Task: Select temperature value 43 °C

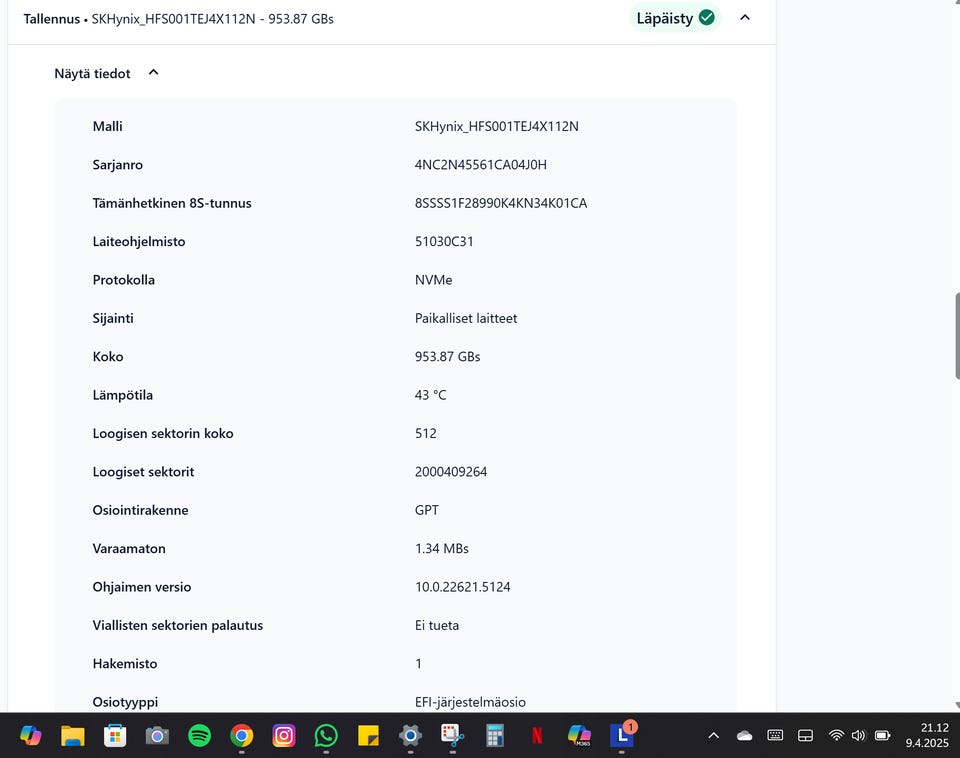Action: [430, 395]
